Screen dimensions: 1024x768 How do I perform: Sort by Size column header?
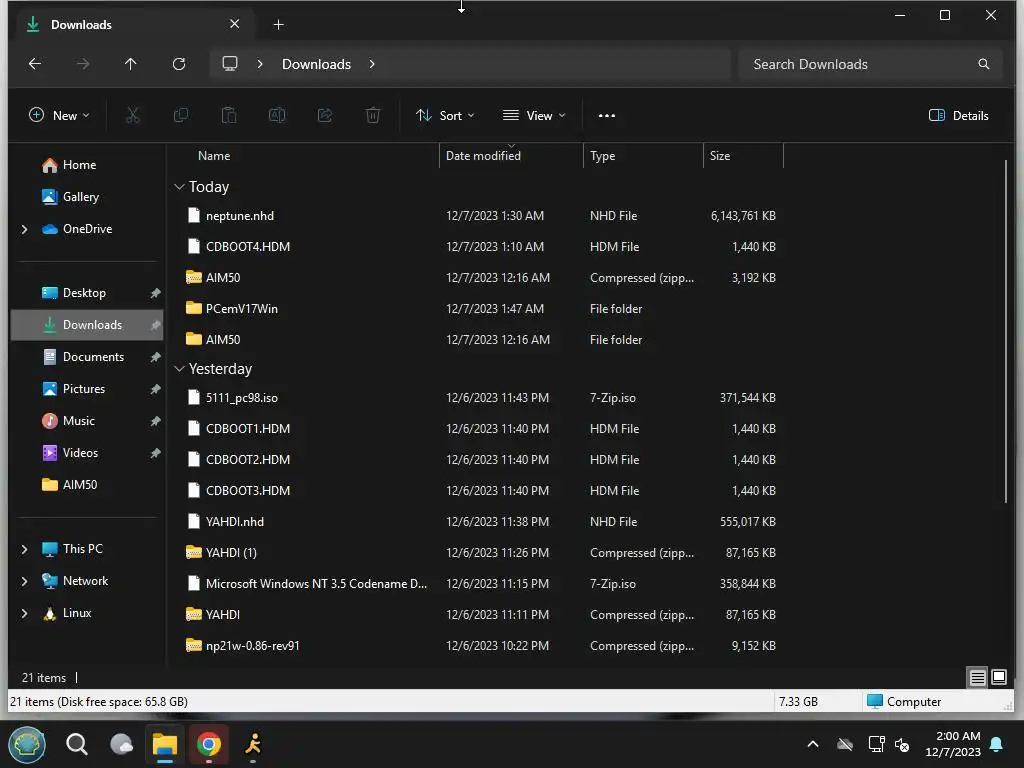pyautogui.click(x=720, y=156)
